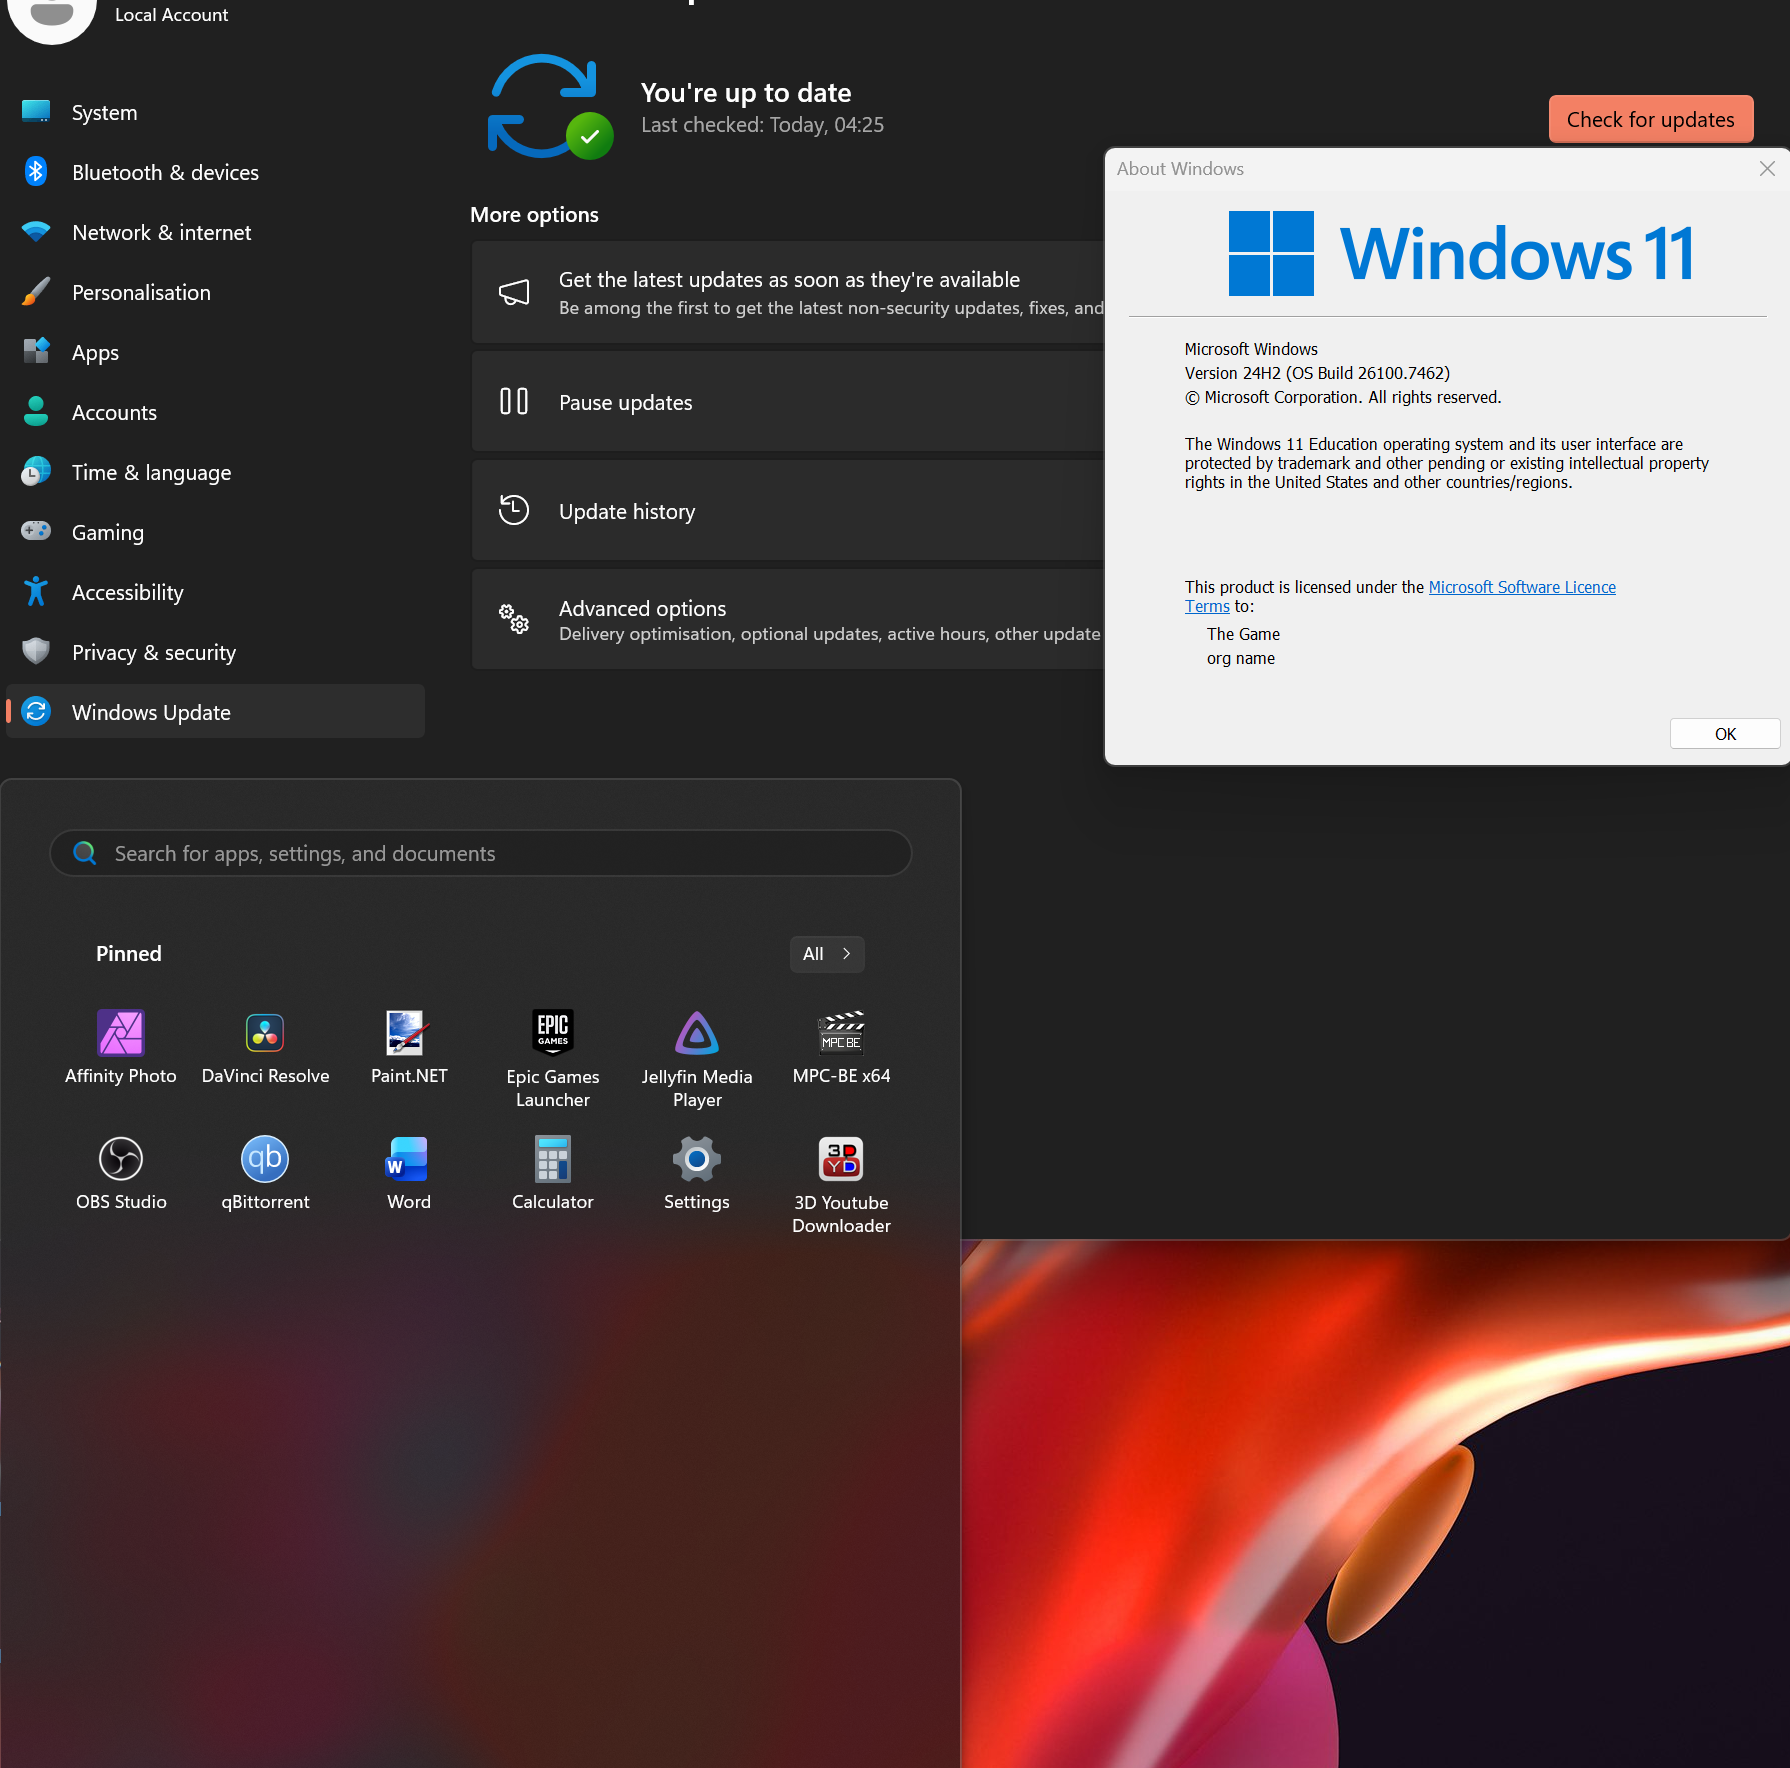Launch MPC-BE x64 player
The image size is (1790, 1768).
click(x=841, y=1047)
